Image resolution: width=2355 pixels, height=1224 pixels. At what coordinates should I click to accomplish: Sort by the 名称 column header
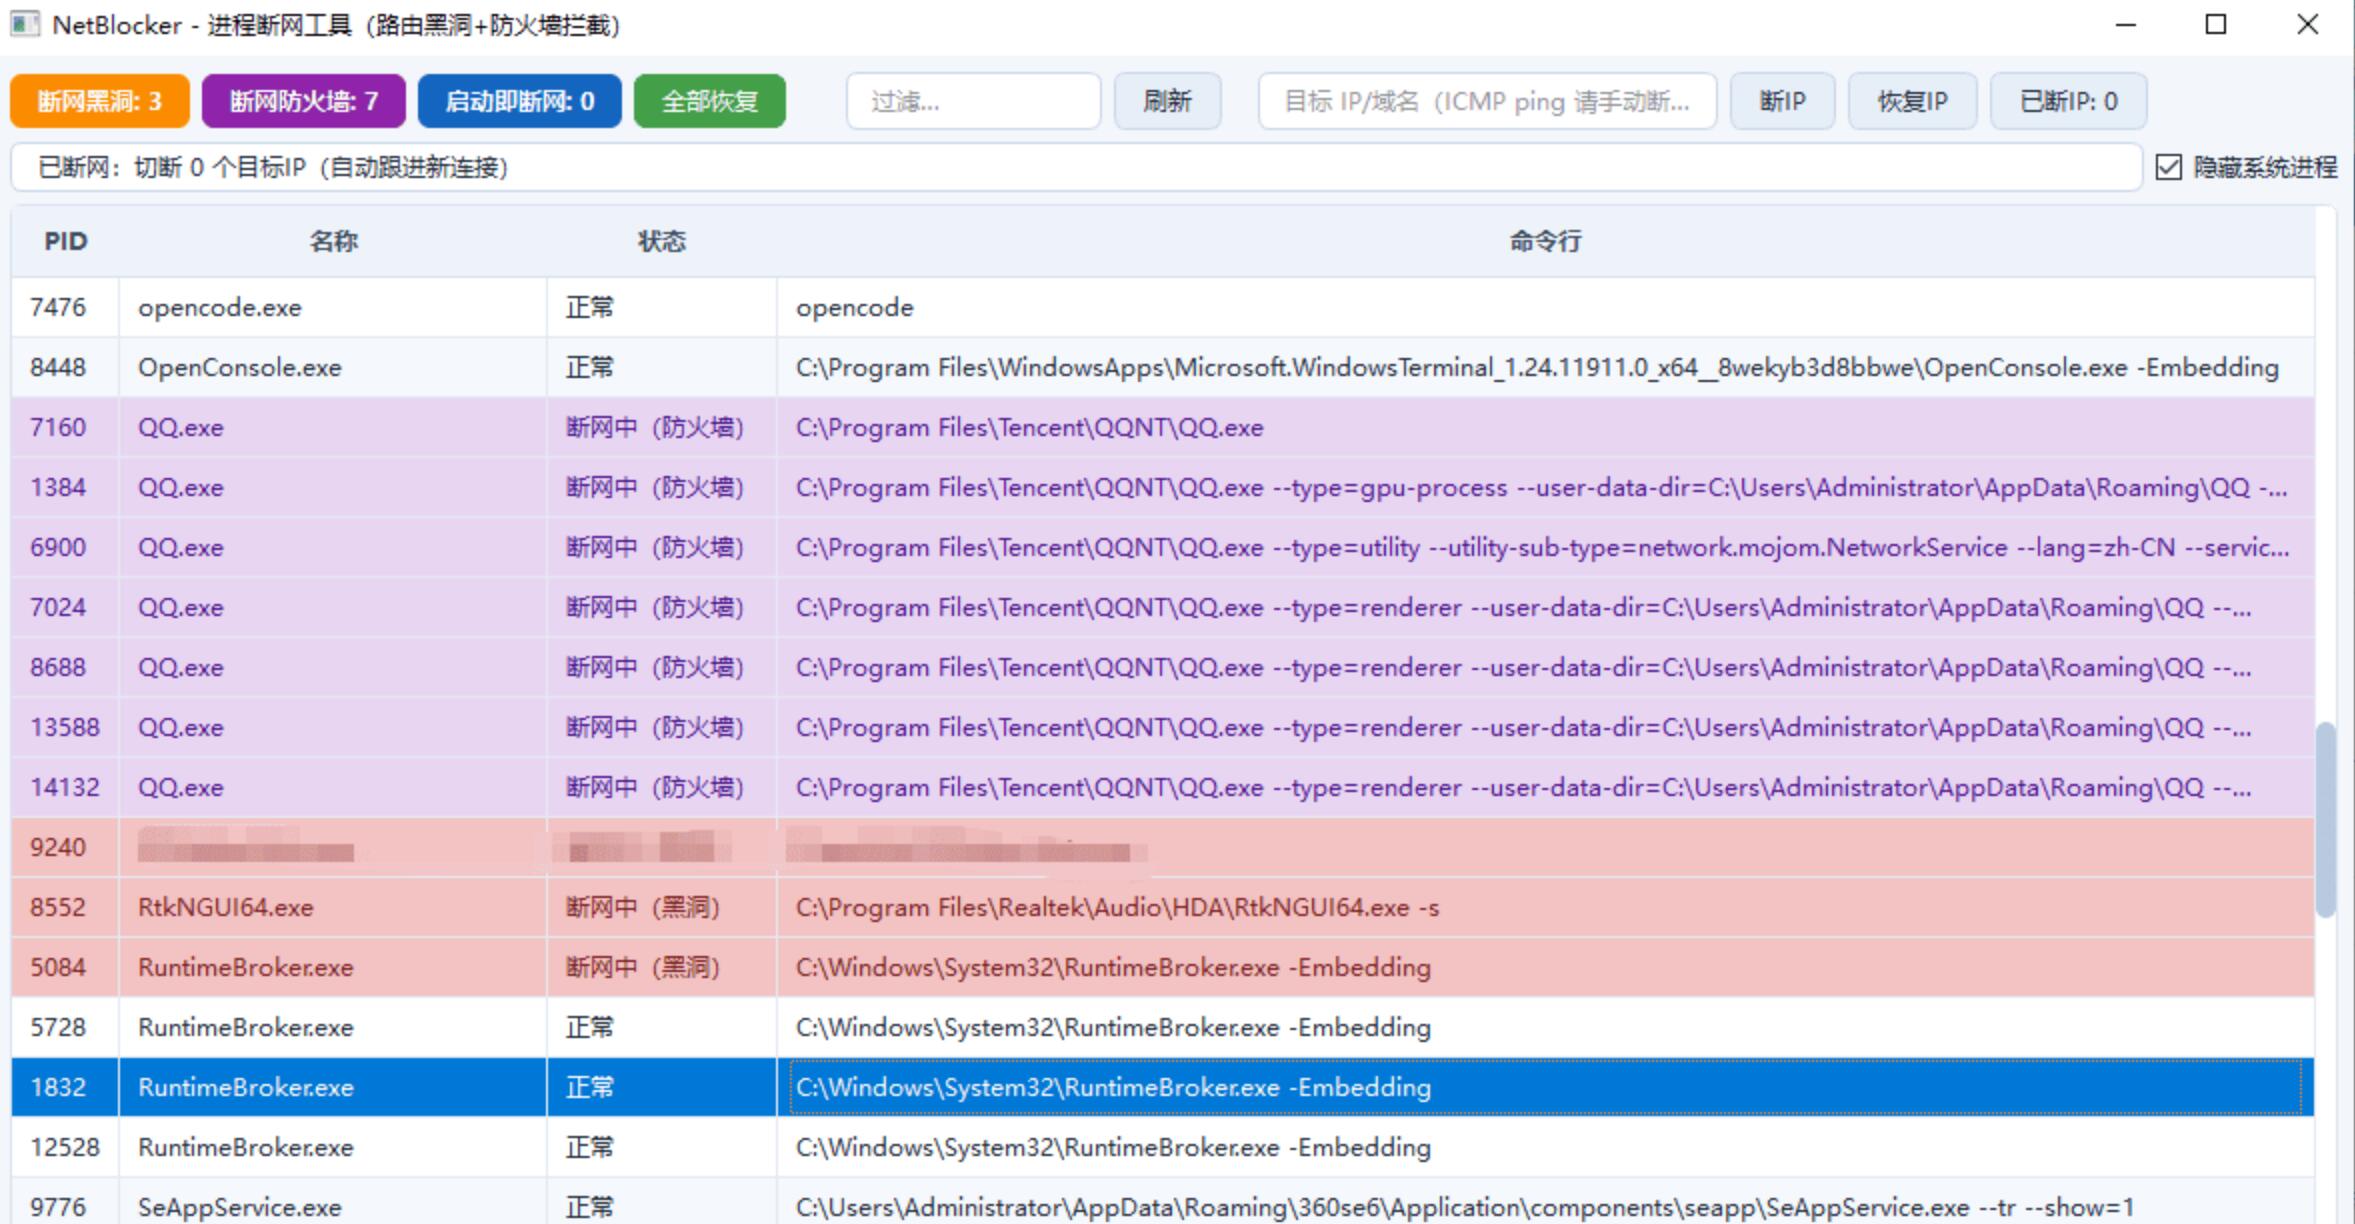[x=333, y=241]
